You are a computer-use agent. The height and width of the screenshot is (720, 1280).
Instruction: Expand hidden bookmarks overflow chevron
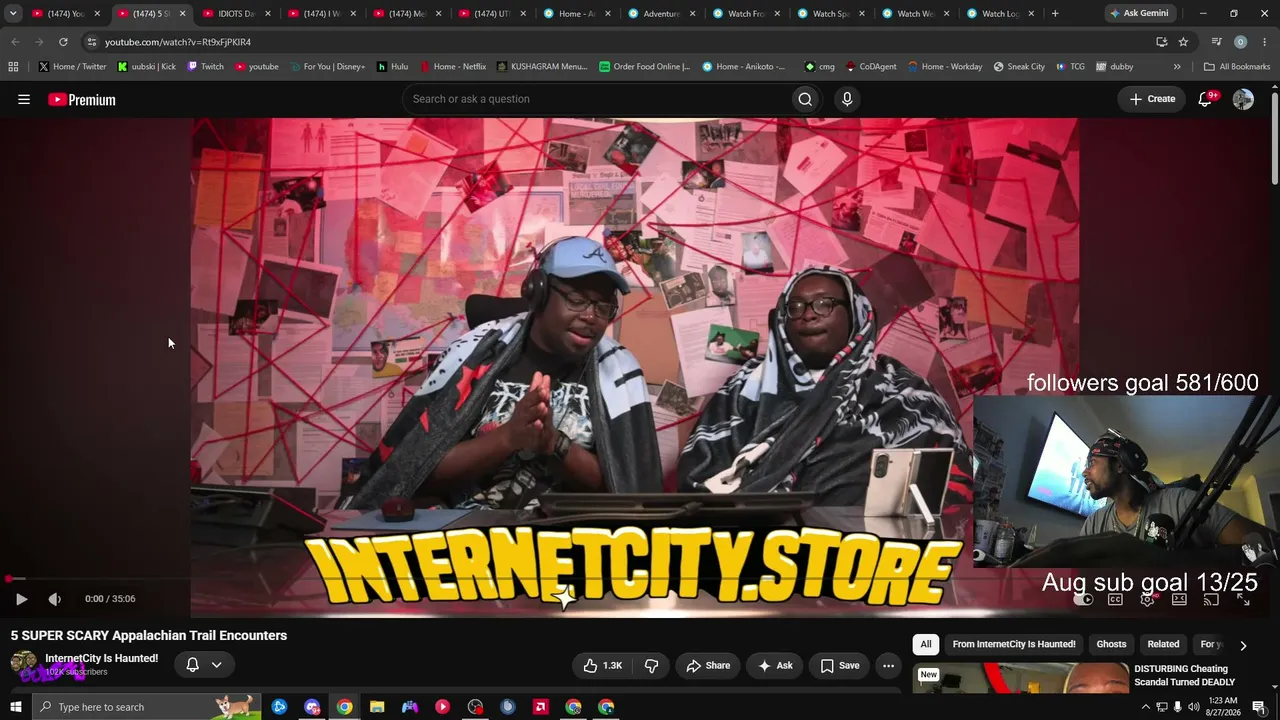tap(1177, 67)
